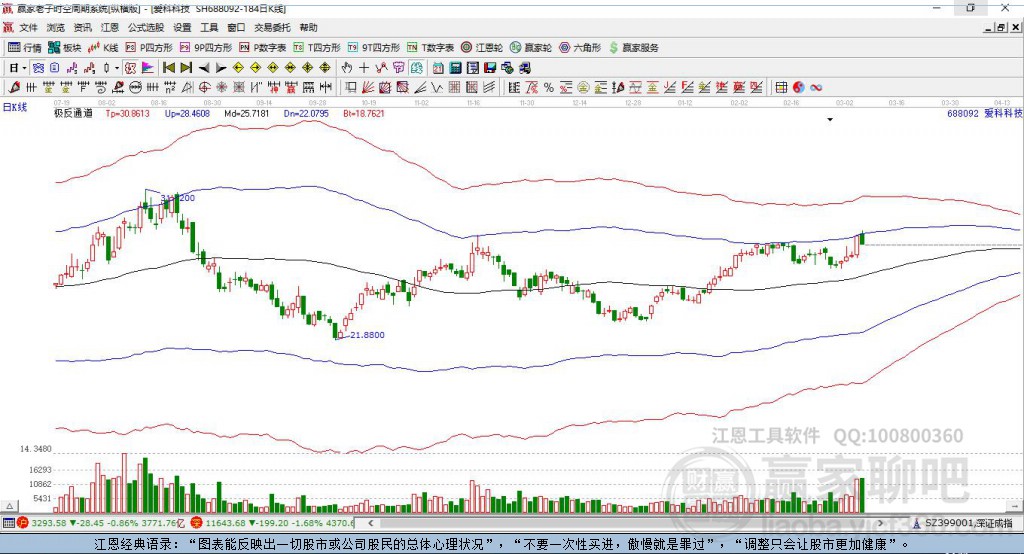Select the red pencil drawing tool
Image resolution: width=1024 pixels, height=554 pixels.
pos(14,87)
